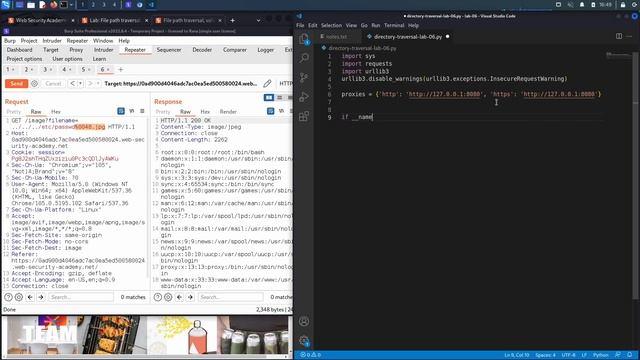This screenshot has height=360, width=640.
Task: Open VS Code Run and Debug icon
Action: (x=304, y=97)
